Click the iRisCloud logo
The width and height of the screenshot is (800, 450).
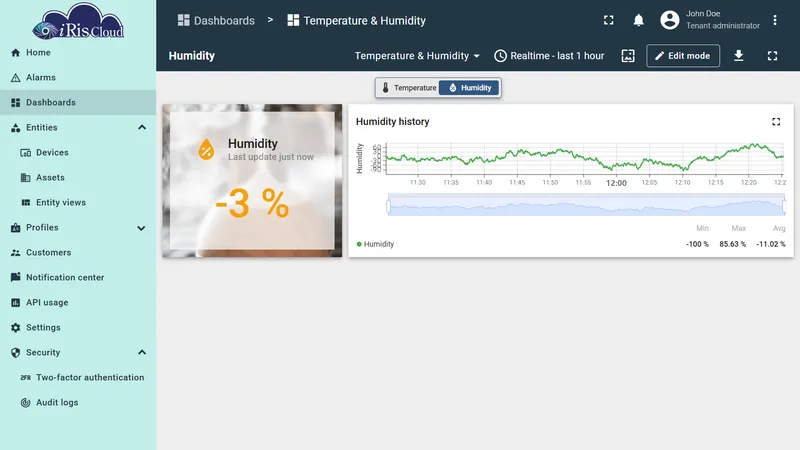pos(78,21)
